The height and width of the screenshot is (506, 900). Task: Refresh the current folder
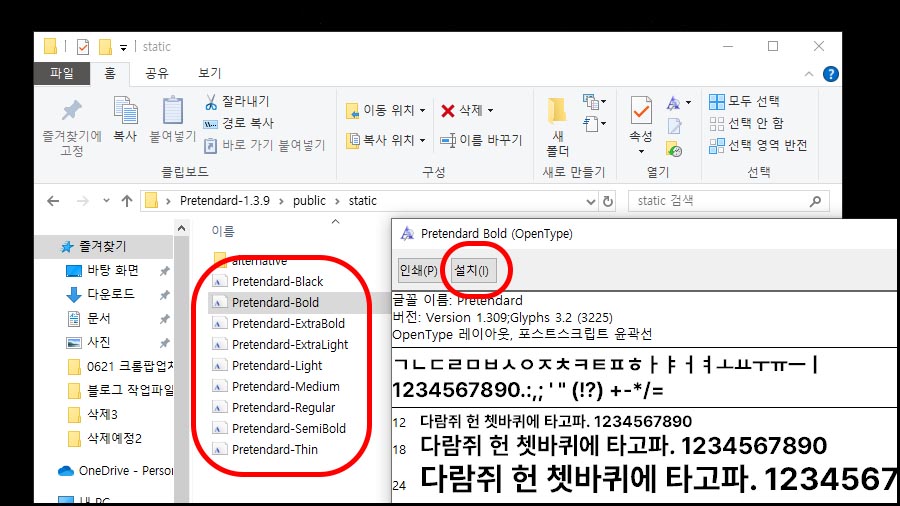tap(607, 201)
